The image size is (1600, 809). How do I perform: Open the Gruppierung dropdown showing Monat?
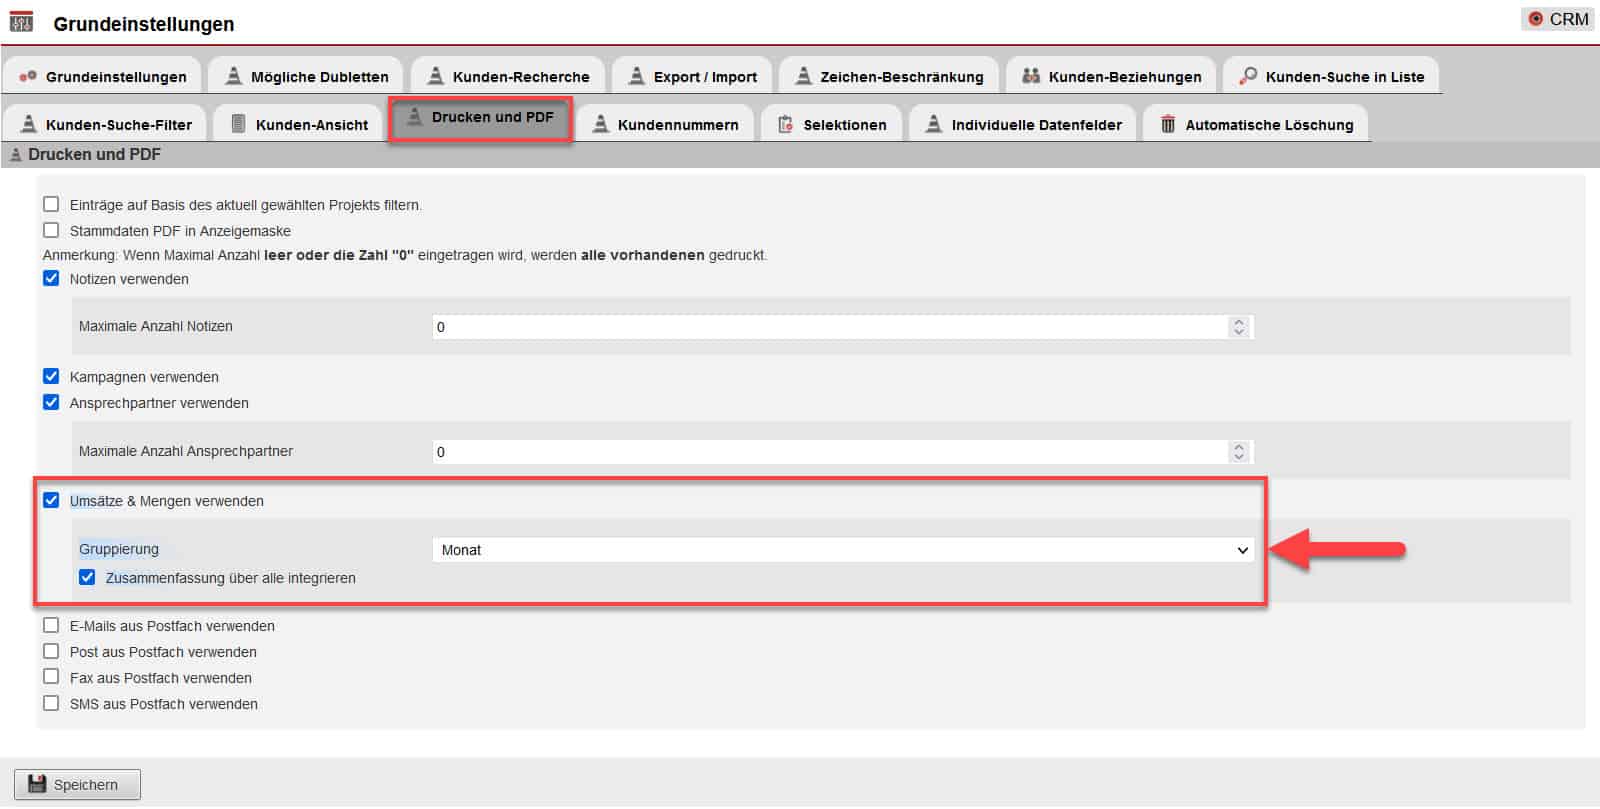pyautogui.click(x=842, y=550)
